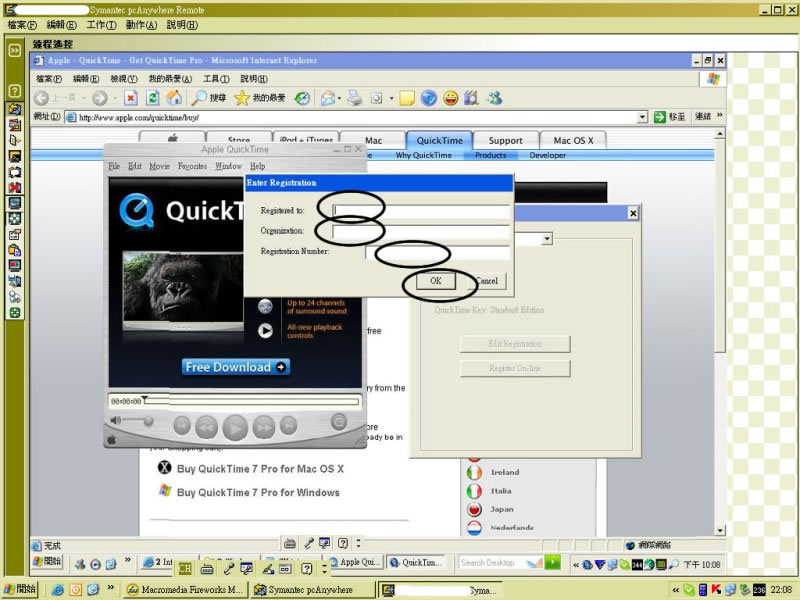Click the Apple logo tab on website
Screen dimensions: 800x600
[x=172, y=139]
